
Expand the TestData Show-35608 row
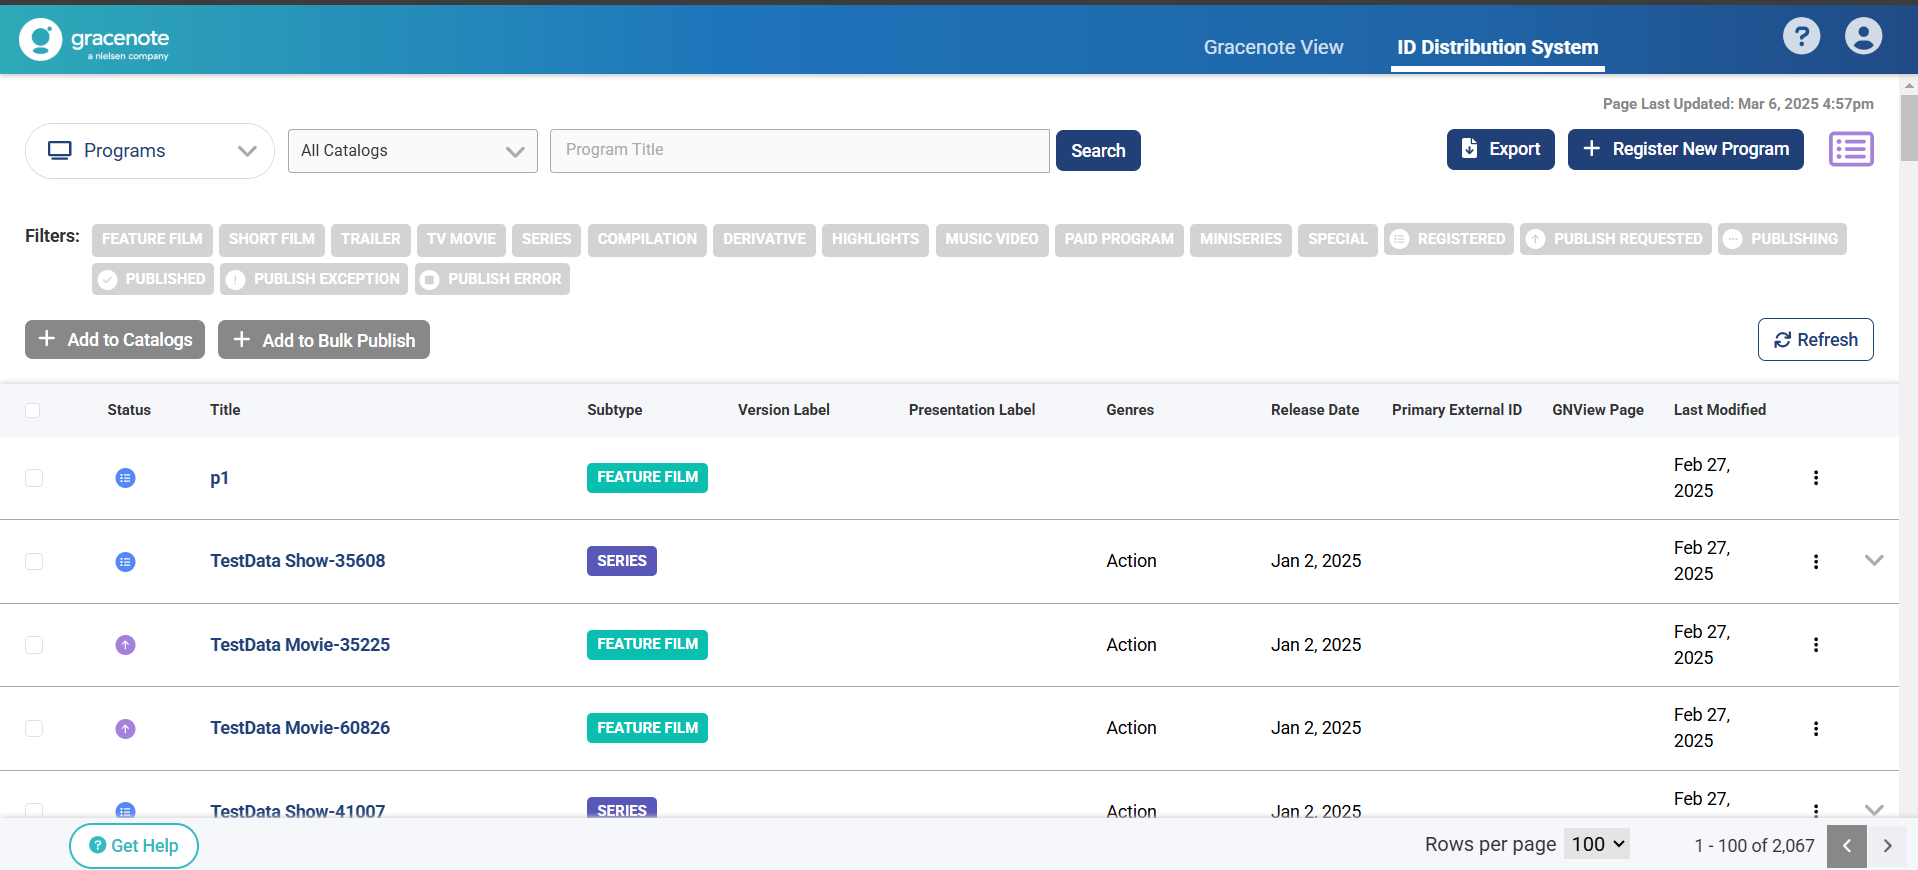coord(1874,561)
